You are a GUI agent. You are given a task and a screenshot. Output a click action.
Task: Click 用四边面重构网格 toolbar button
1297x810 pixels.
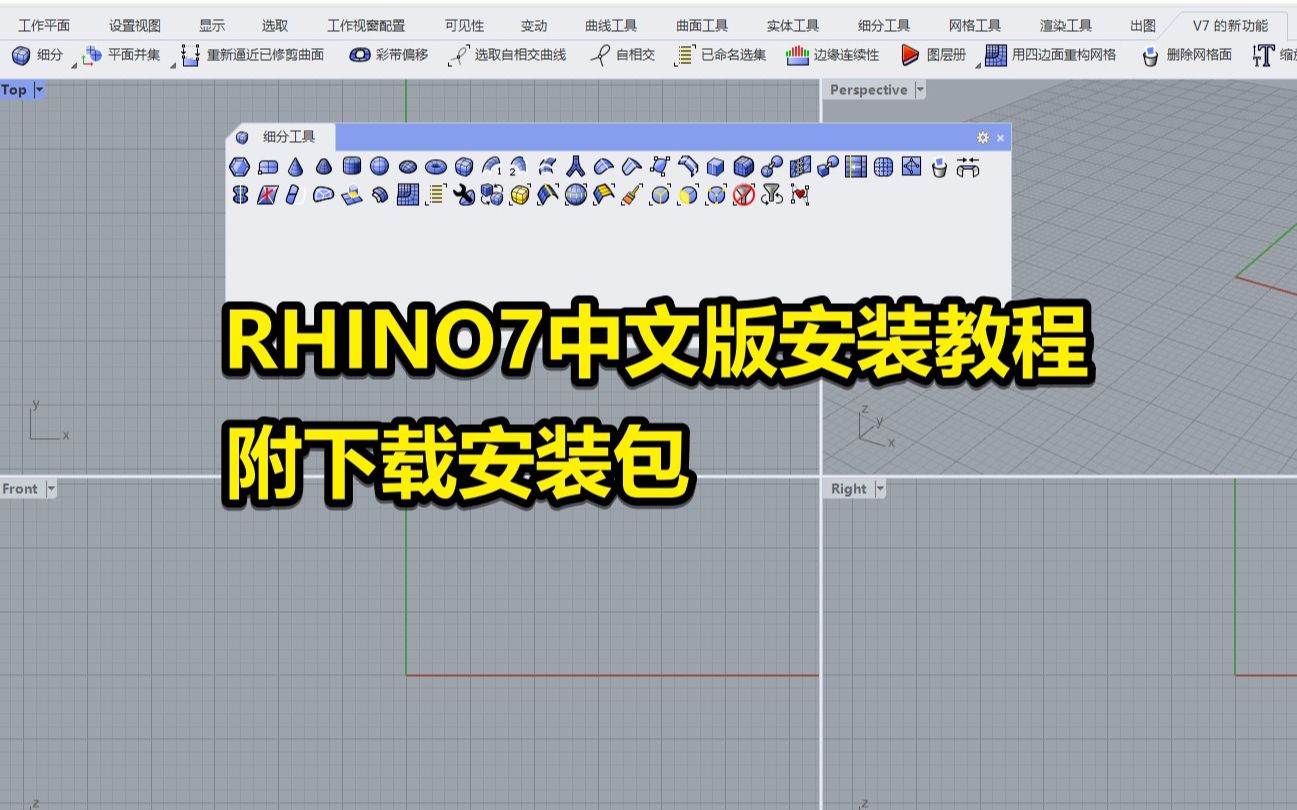click(1050, 55)
